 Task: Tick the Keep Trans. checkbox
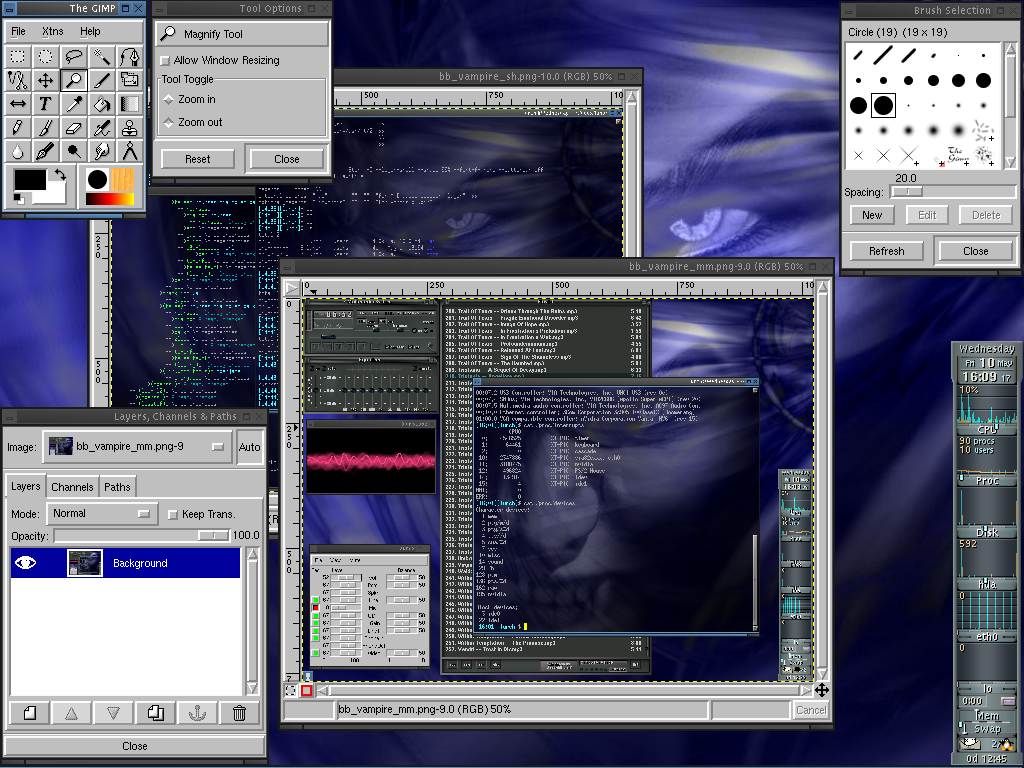173,514
